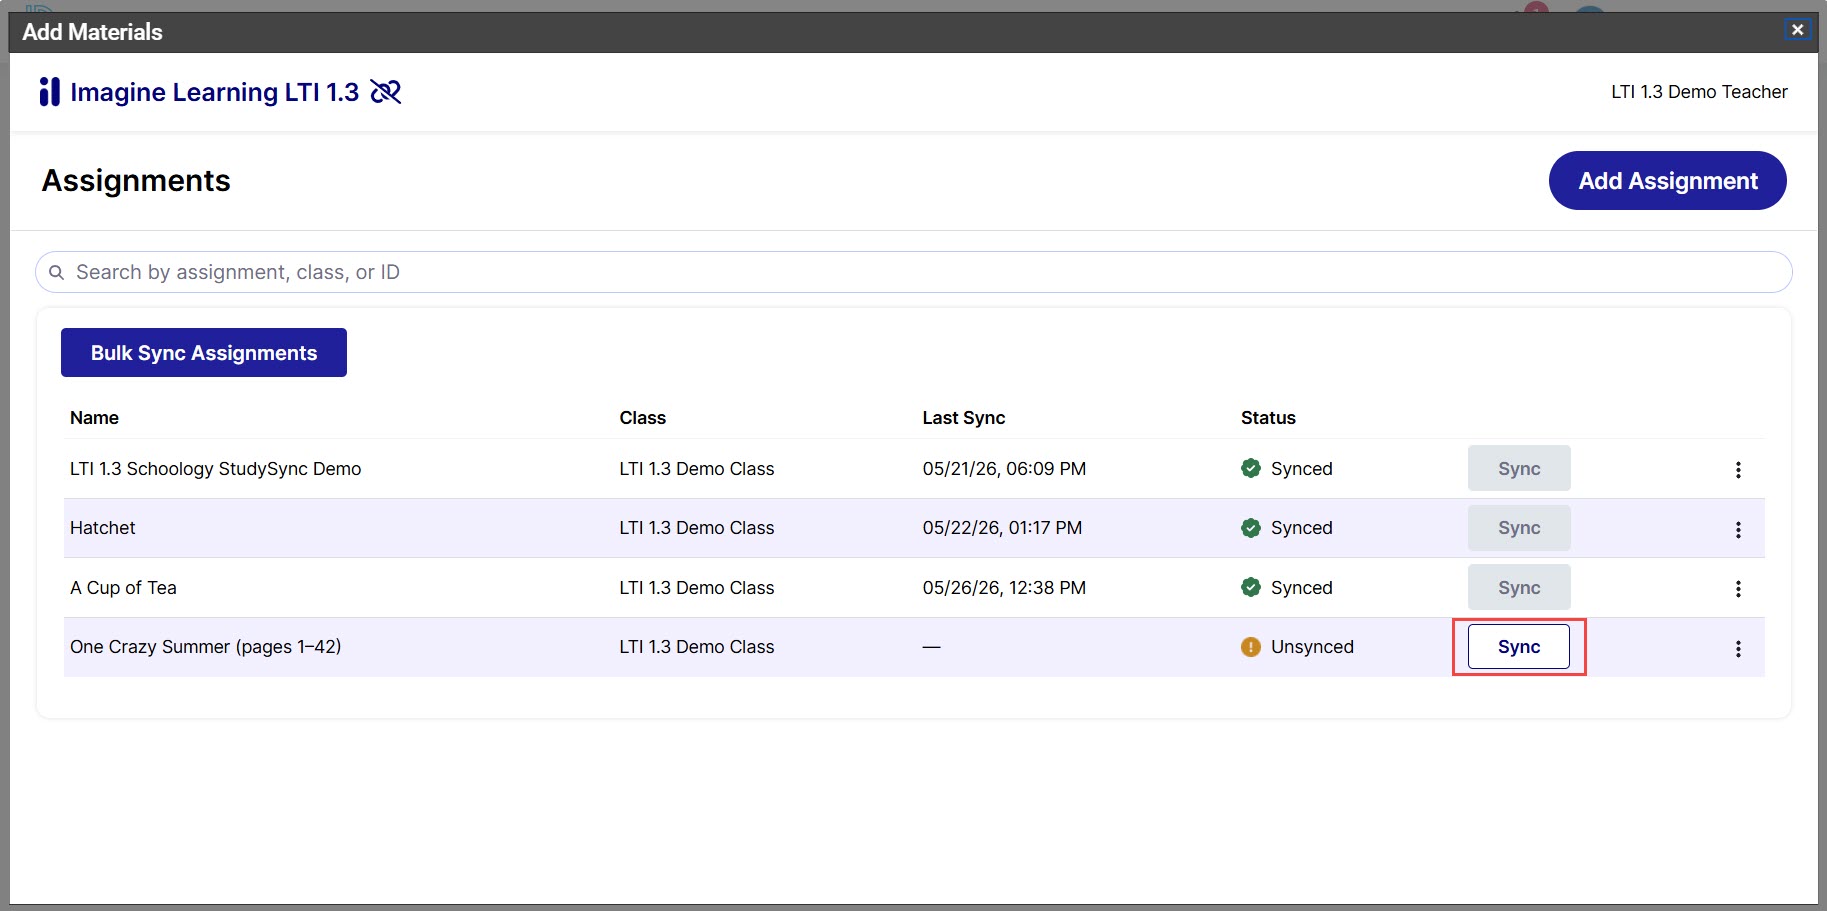
Task: Click the green Synced check icon for Hatchet
Action: point(1250,528)
